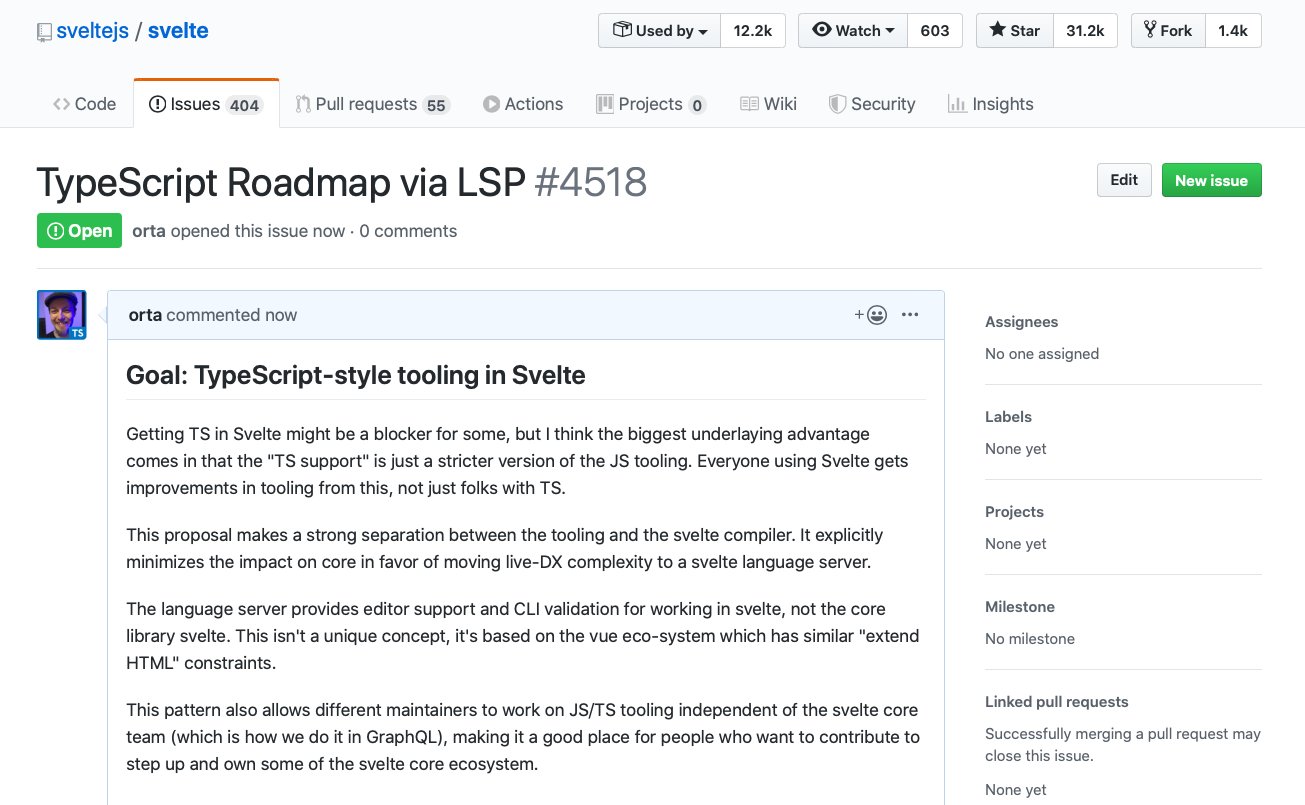1305x805 pixels.
Task: Switch to the Pull requests tab
Action: [x=366, y=103]
